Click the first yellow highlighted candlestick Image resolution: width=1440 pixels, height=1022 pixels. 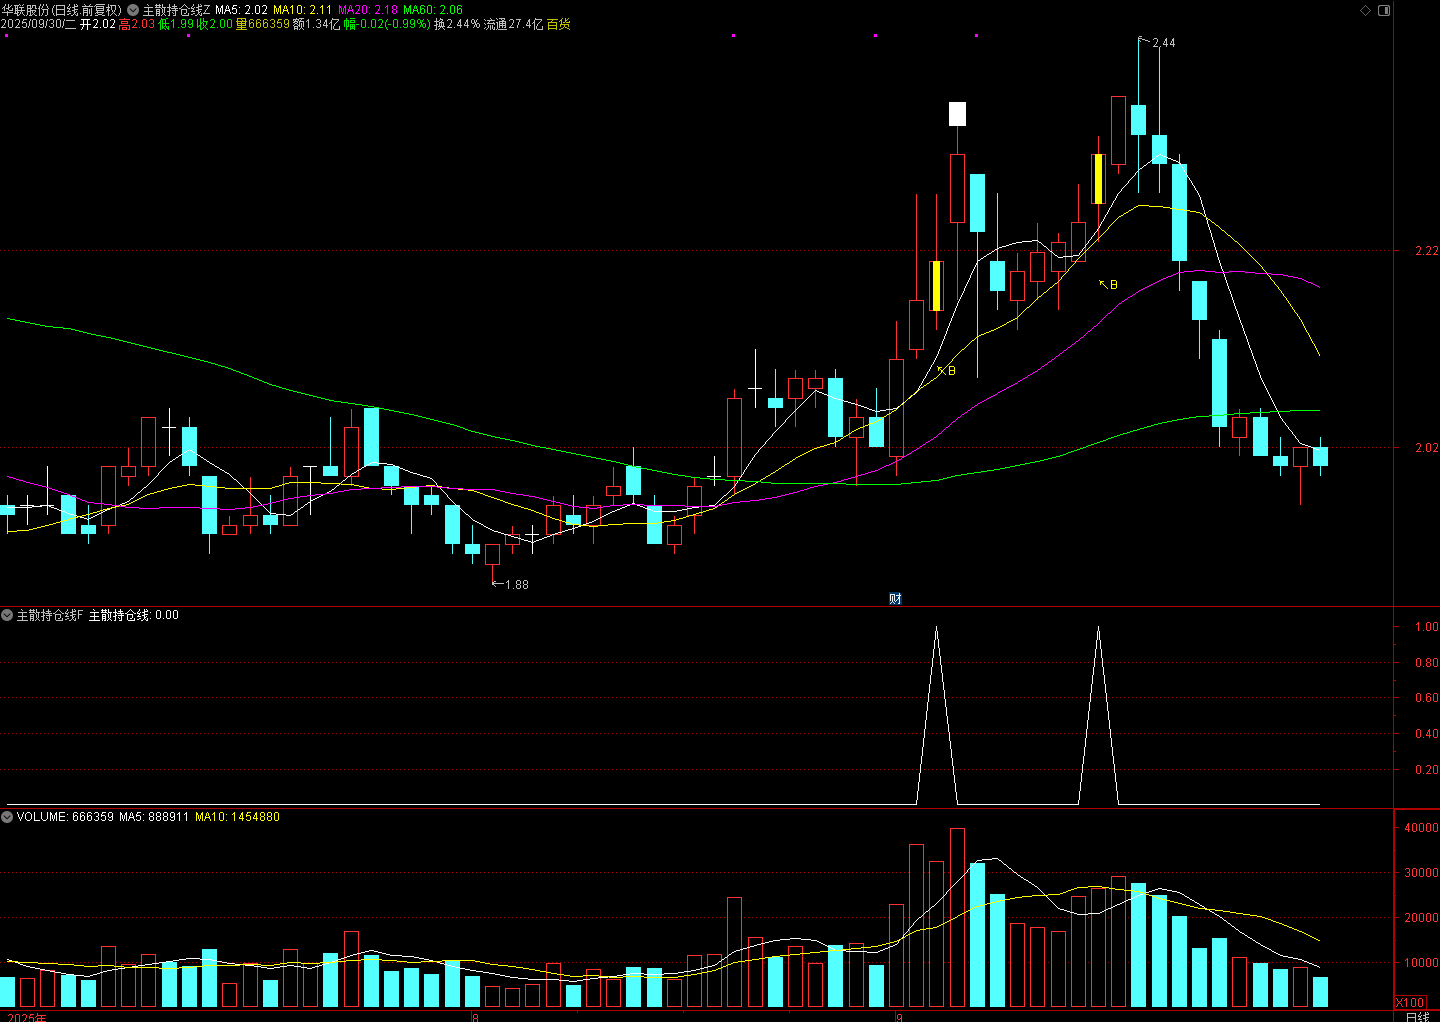point(936,286)
